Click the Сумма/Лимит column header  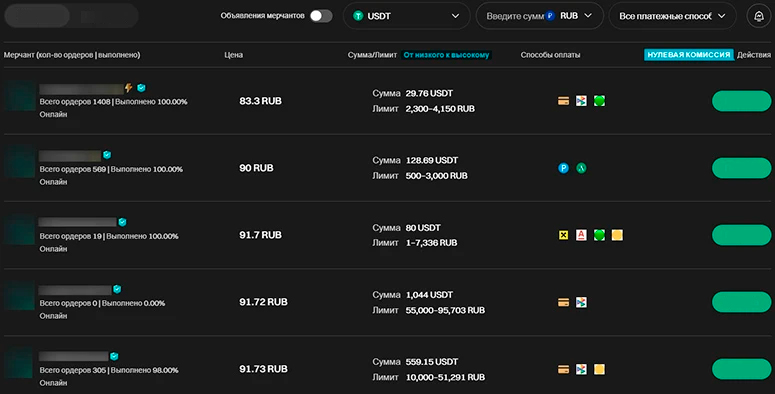pyautogui.click(x=372, y=55)
